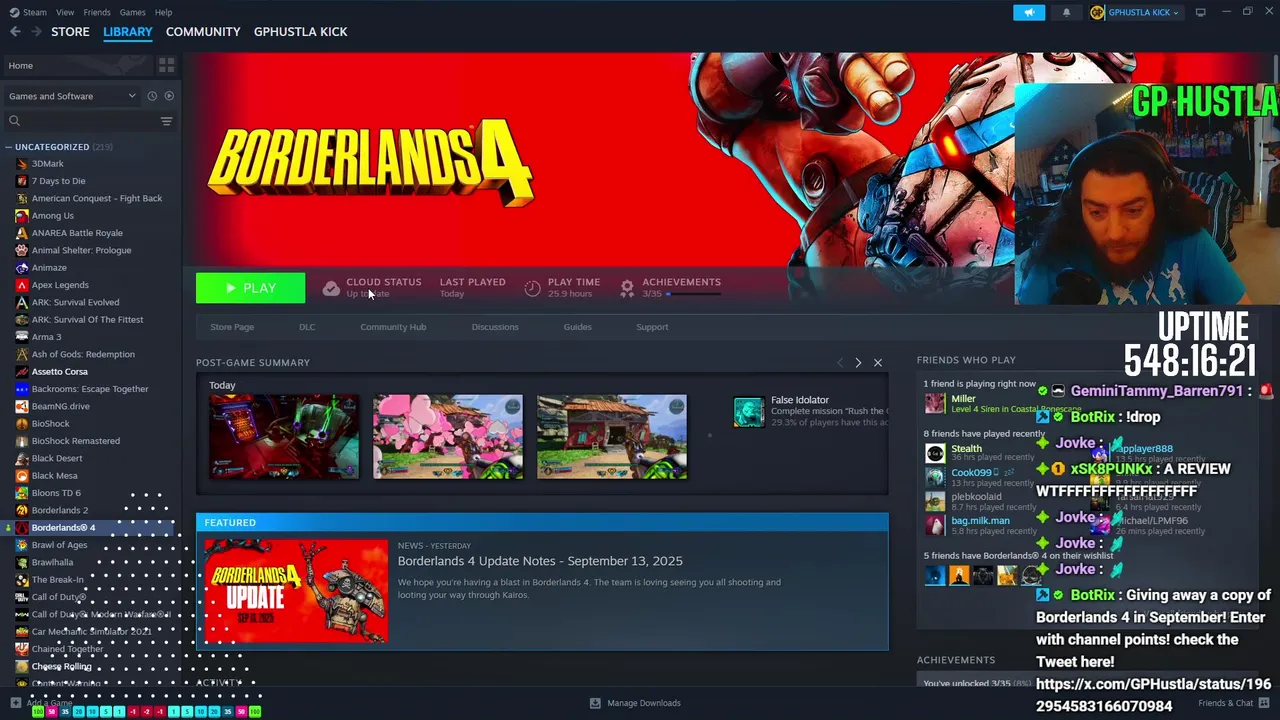Show next Post-Game Summary page arrow
The width and height of the screenshot is (1280, 720).
(x=858, y=362)
